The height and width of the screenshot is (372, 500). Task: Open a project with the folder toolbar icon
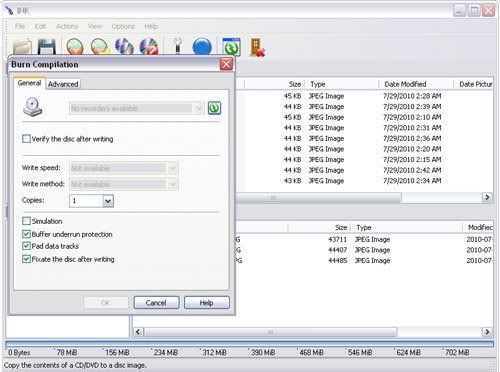pyautogui.click(x=22, y=47)
